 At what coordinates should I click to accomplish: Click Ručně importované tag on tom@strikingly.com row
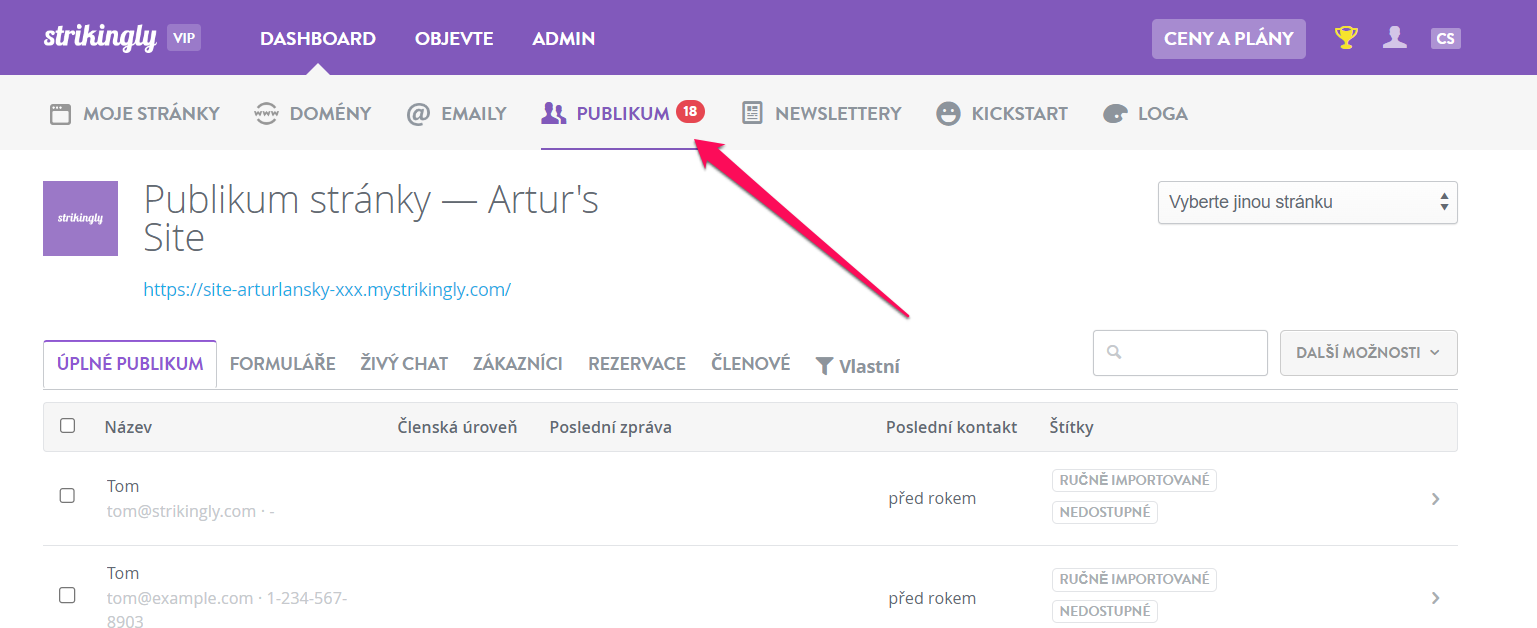1134,480
